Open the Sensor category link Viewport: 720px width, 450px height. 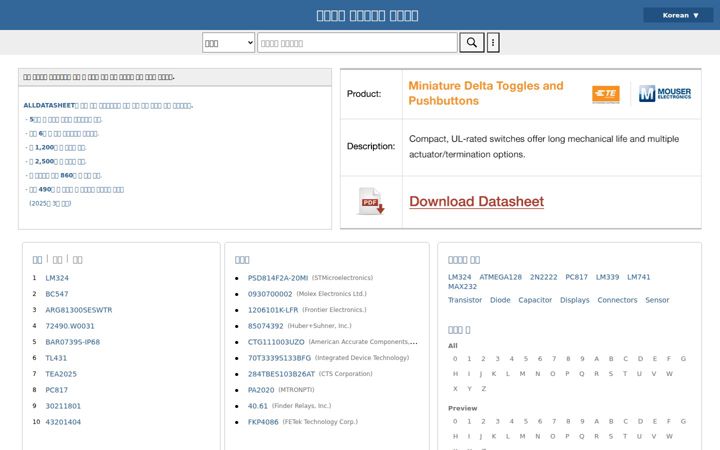pos(657,300)
